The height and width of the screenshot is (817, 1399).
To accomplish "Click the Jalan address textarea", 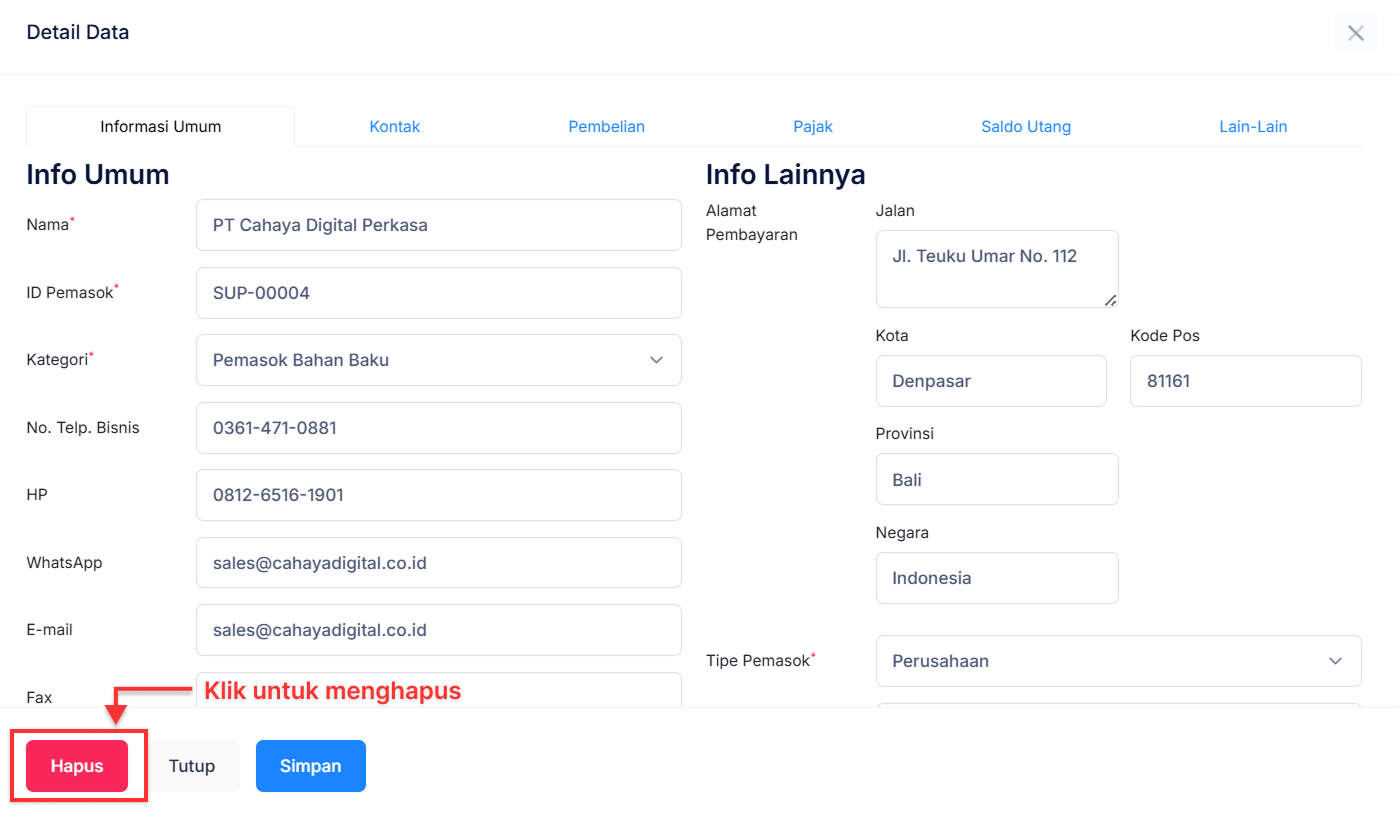I will (x=996, y=269).
